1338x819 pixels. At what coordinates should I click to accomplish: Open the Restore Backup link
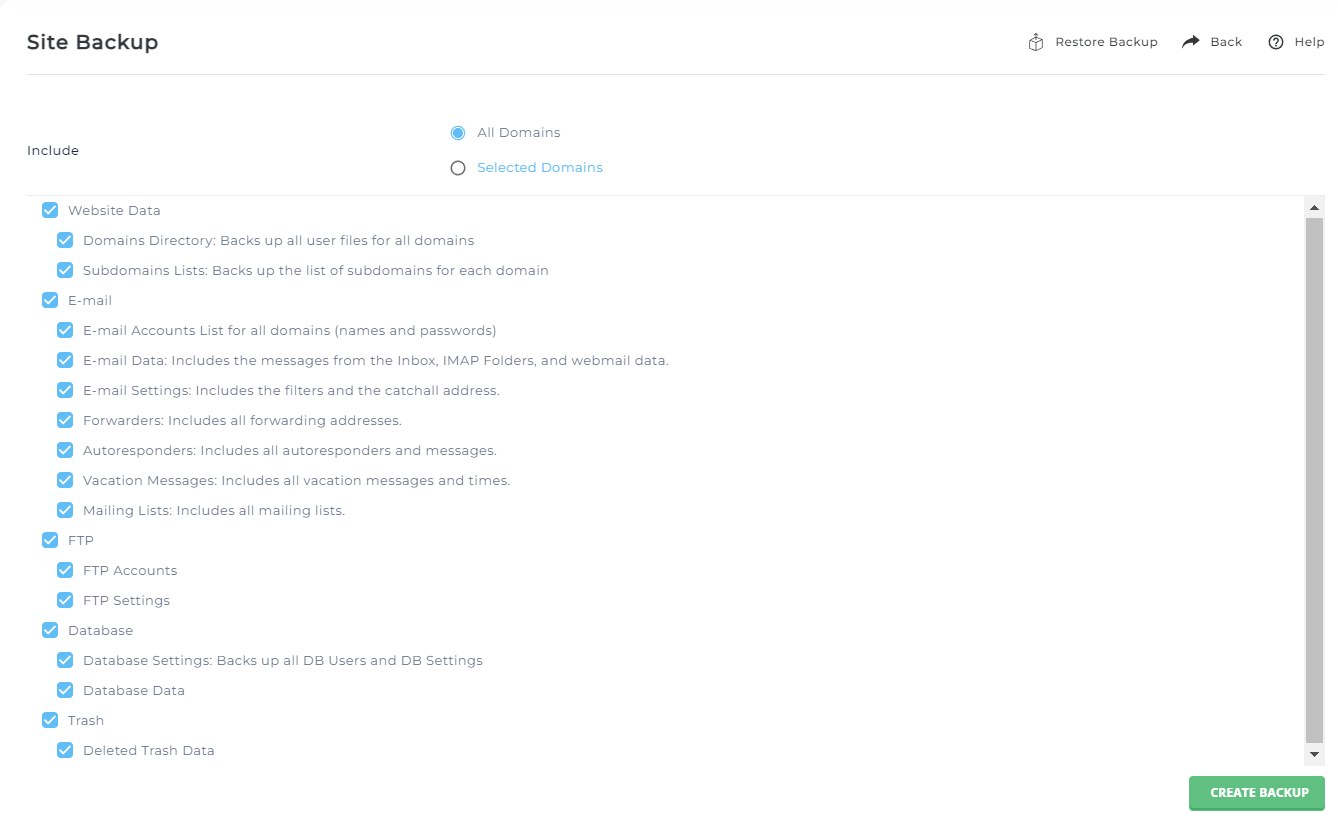(1106, 42)
